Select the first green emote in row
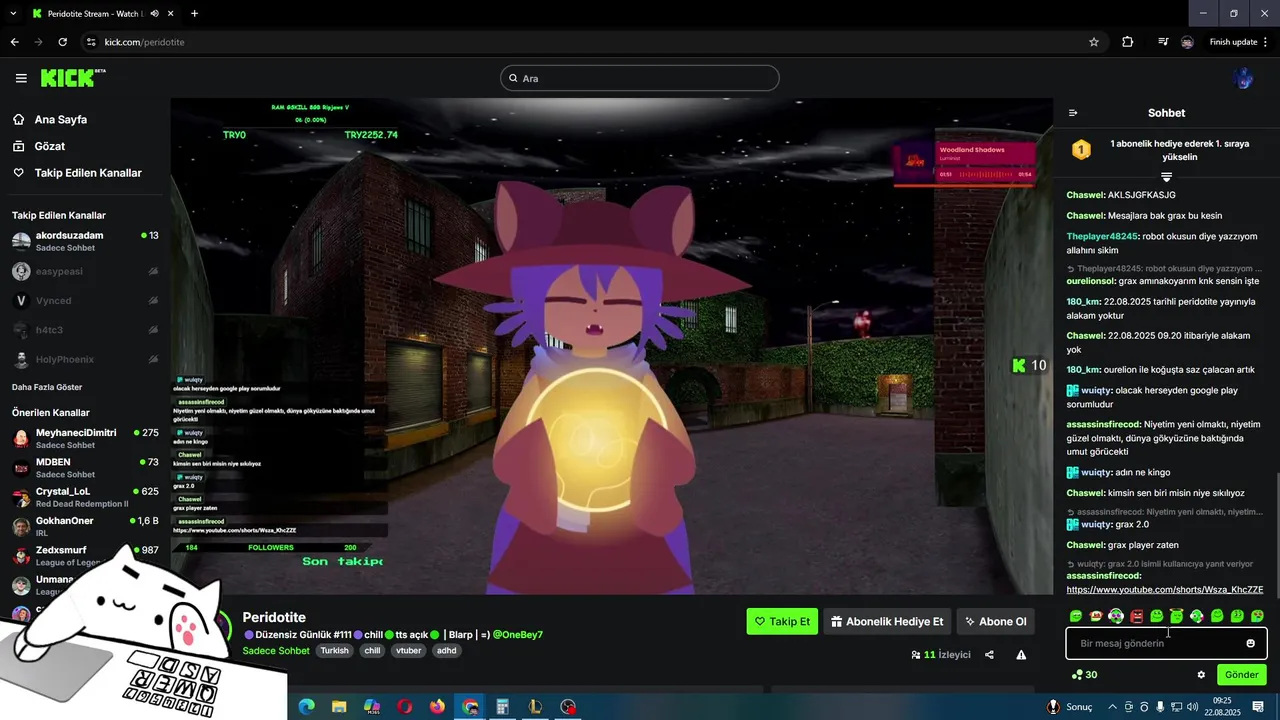The height and width of the screenshot is (720, 1280). pos(1076,616)
